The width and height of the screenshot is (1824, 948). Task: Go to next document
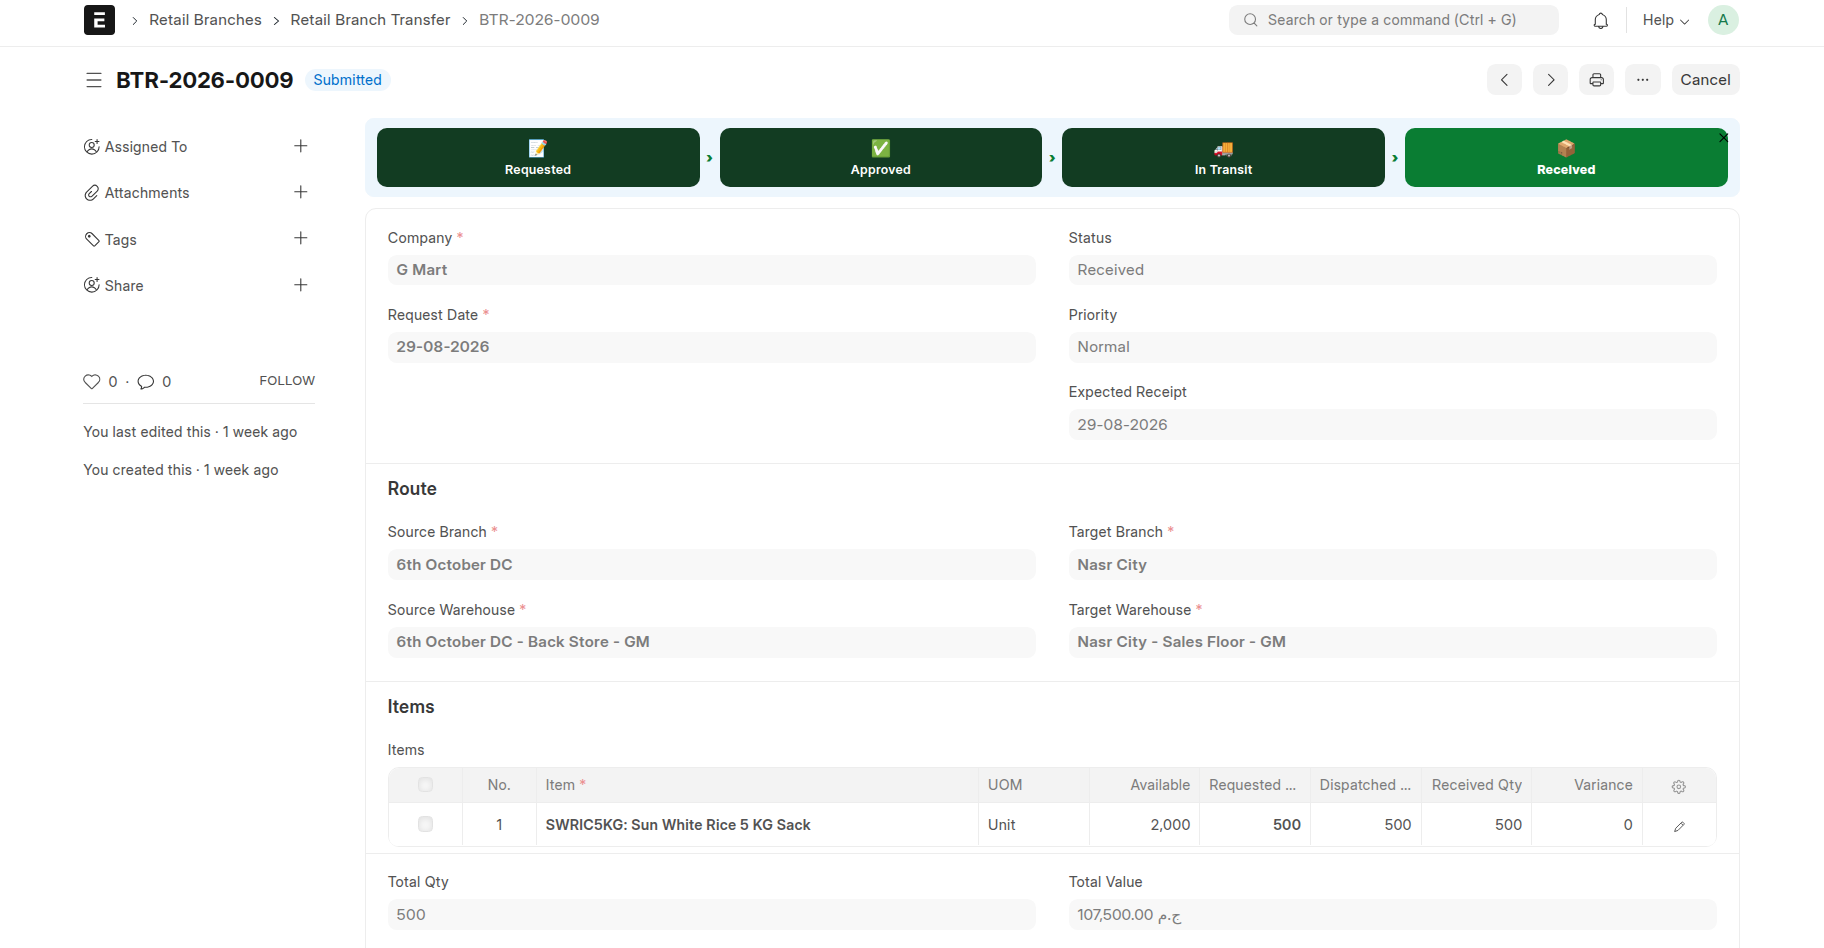coord(1551,80)
